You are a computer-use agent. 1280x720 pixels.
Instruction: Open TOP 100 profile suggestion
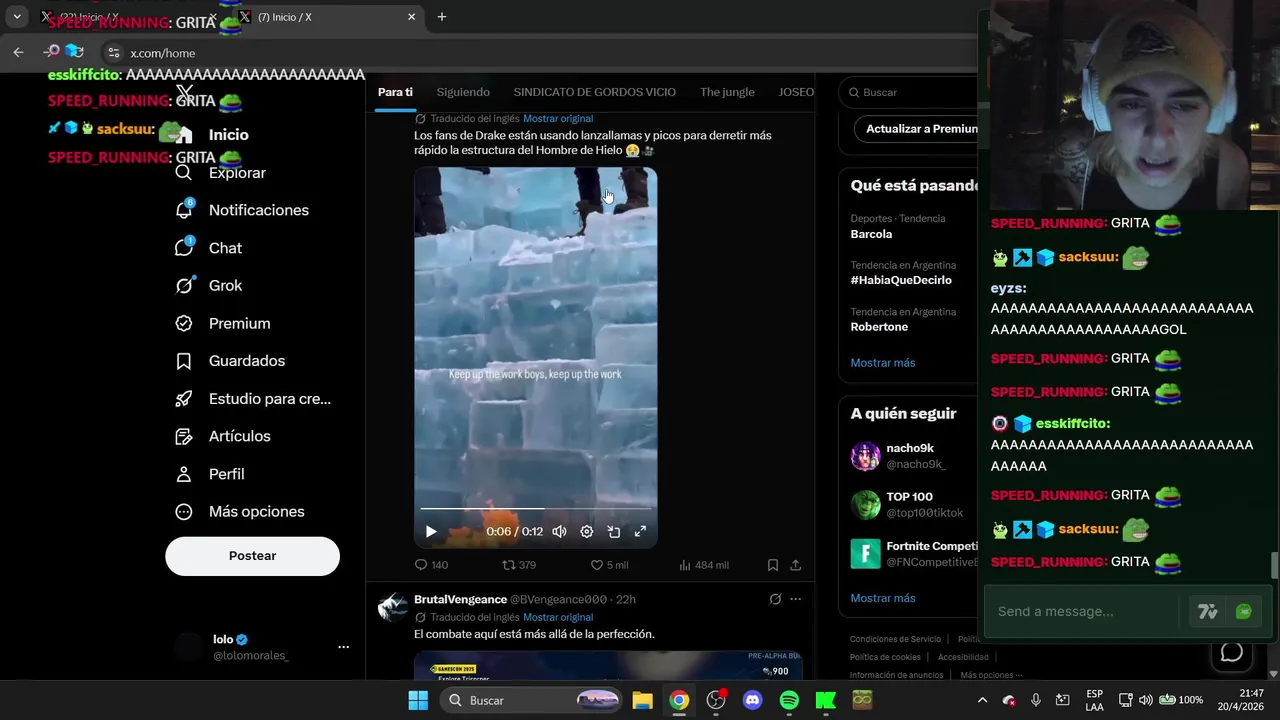click(x=908, y=505)
